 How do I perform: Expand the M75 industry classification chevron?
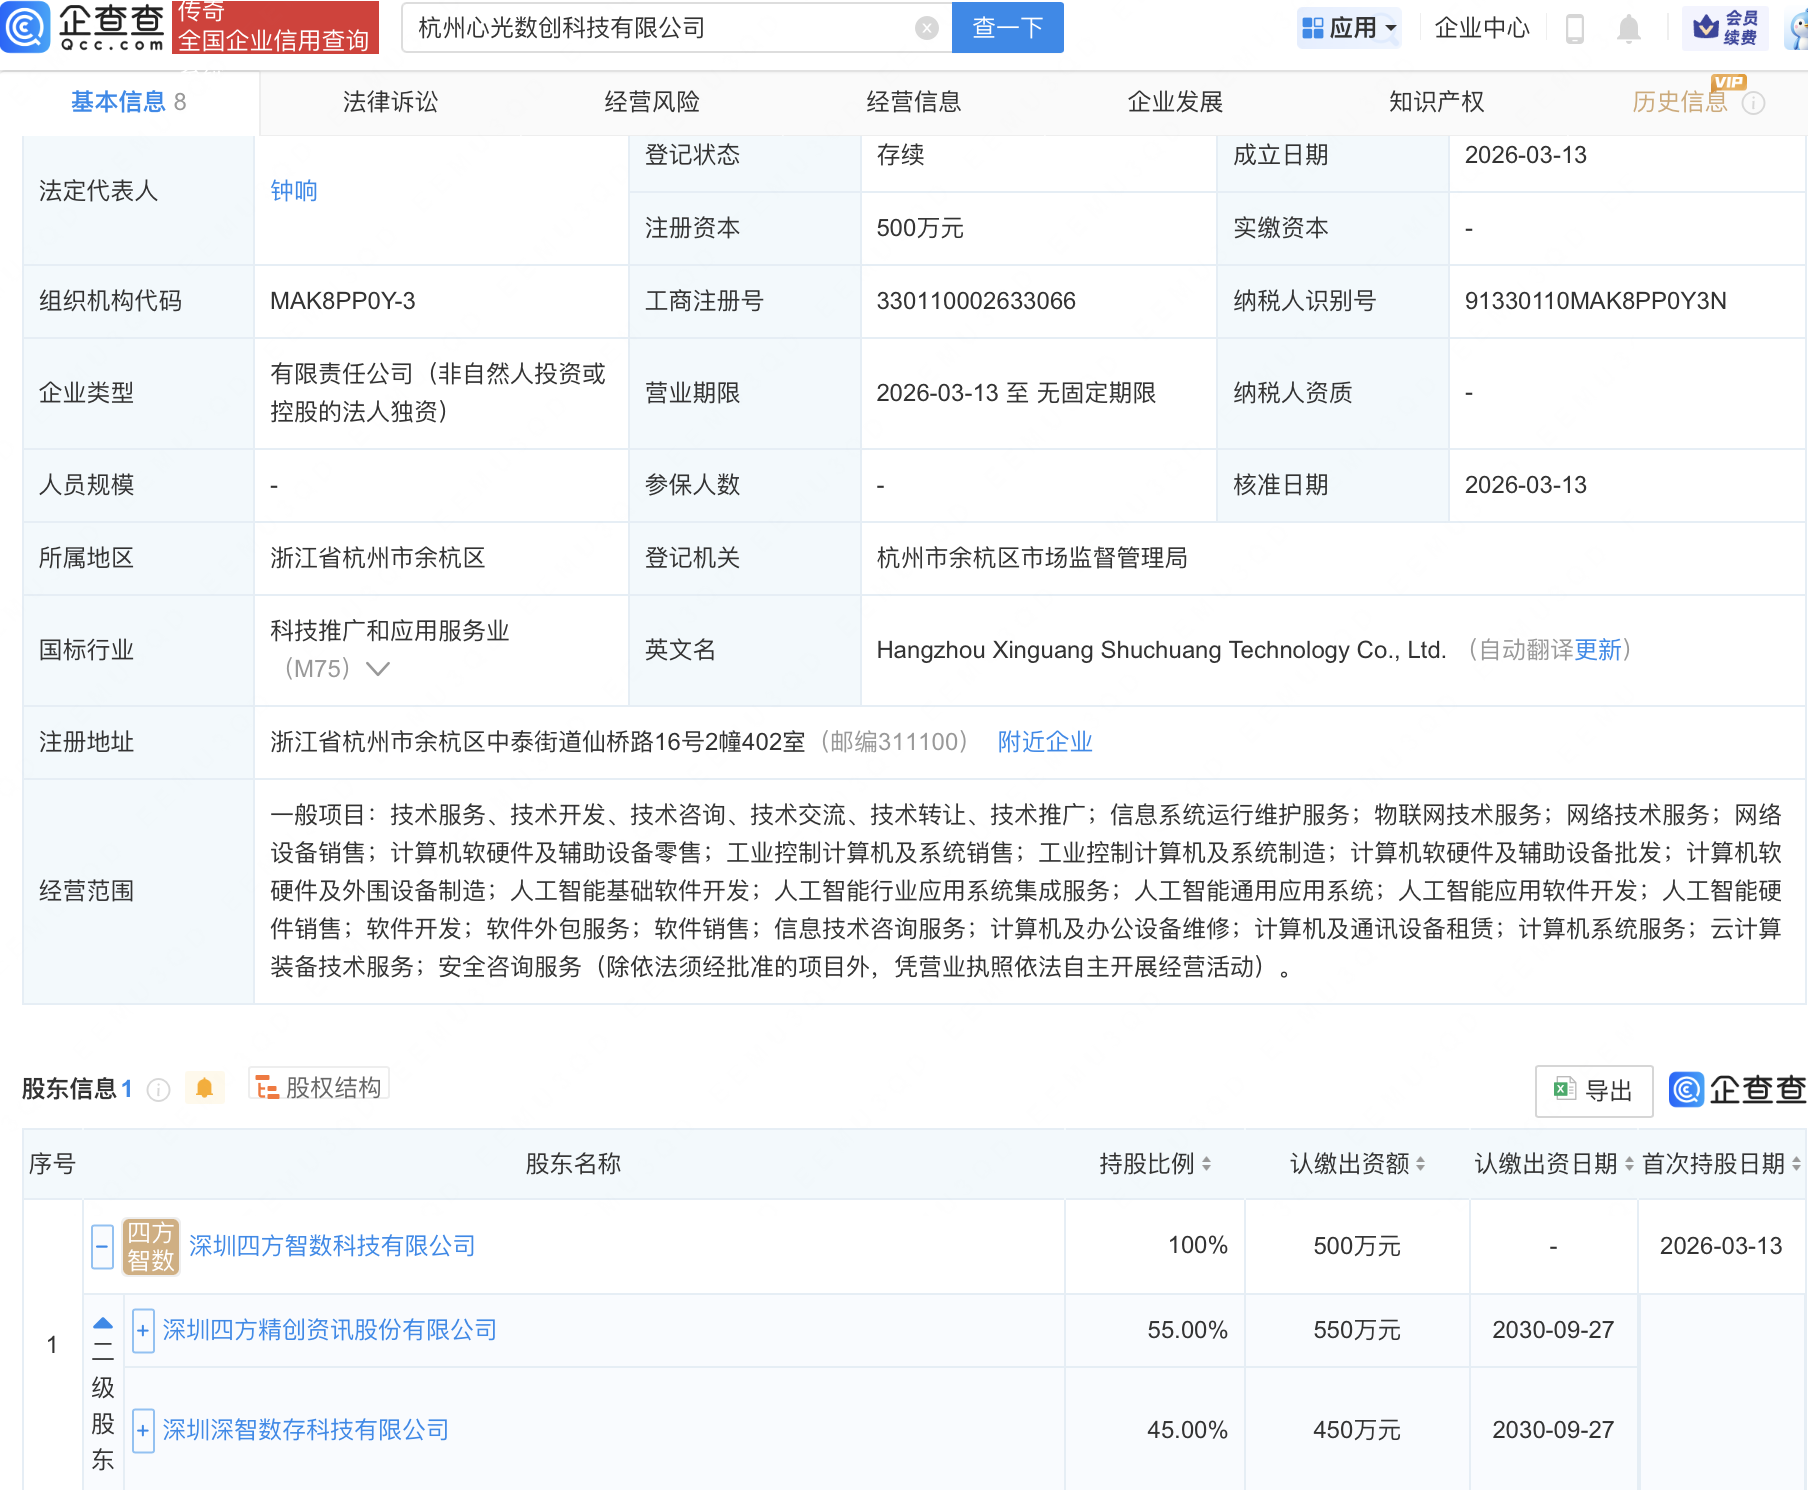[377, 668]
